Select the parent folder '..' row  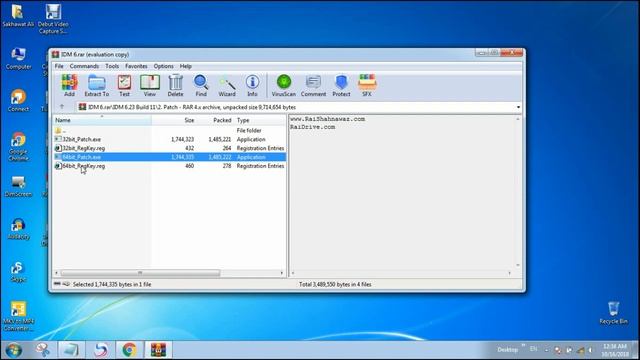(169, 131)
